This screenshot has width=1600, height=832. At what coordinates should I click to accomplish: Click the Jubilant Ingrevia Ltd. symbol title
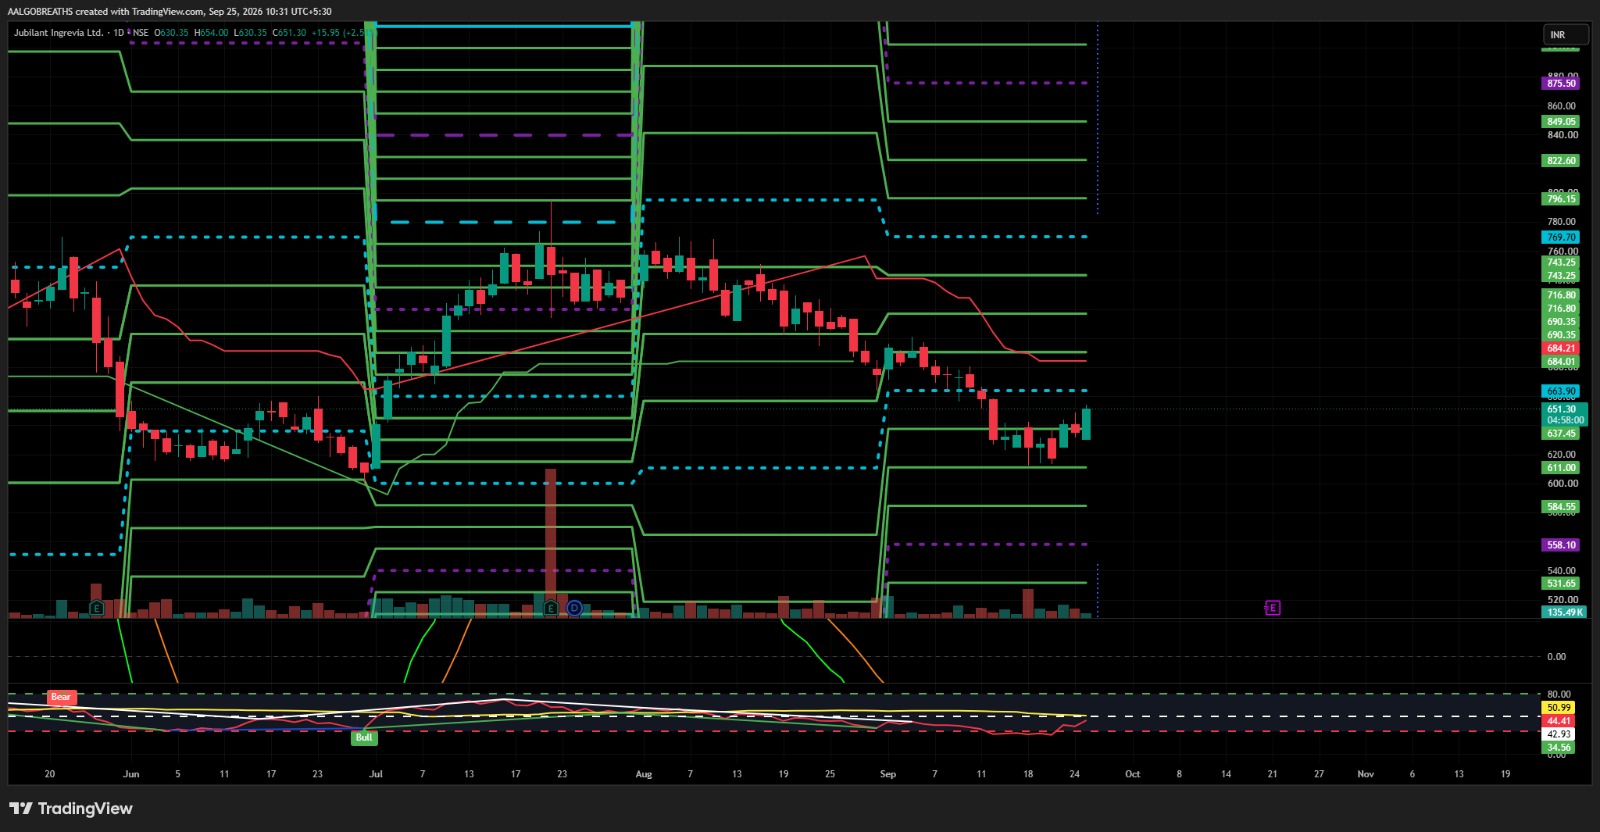coord(58,33)
